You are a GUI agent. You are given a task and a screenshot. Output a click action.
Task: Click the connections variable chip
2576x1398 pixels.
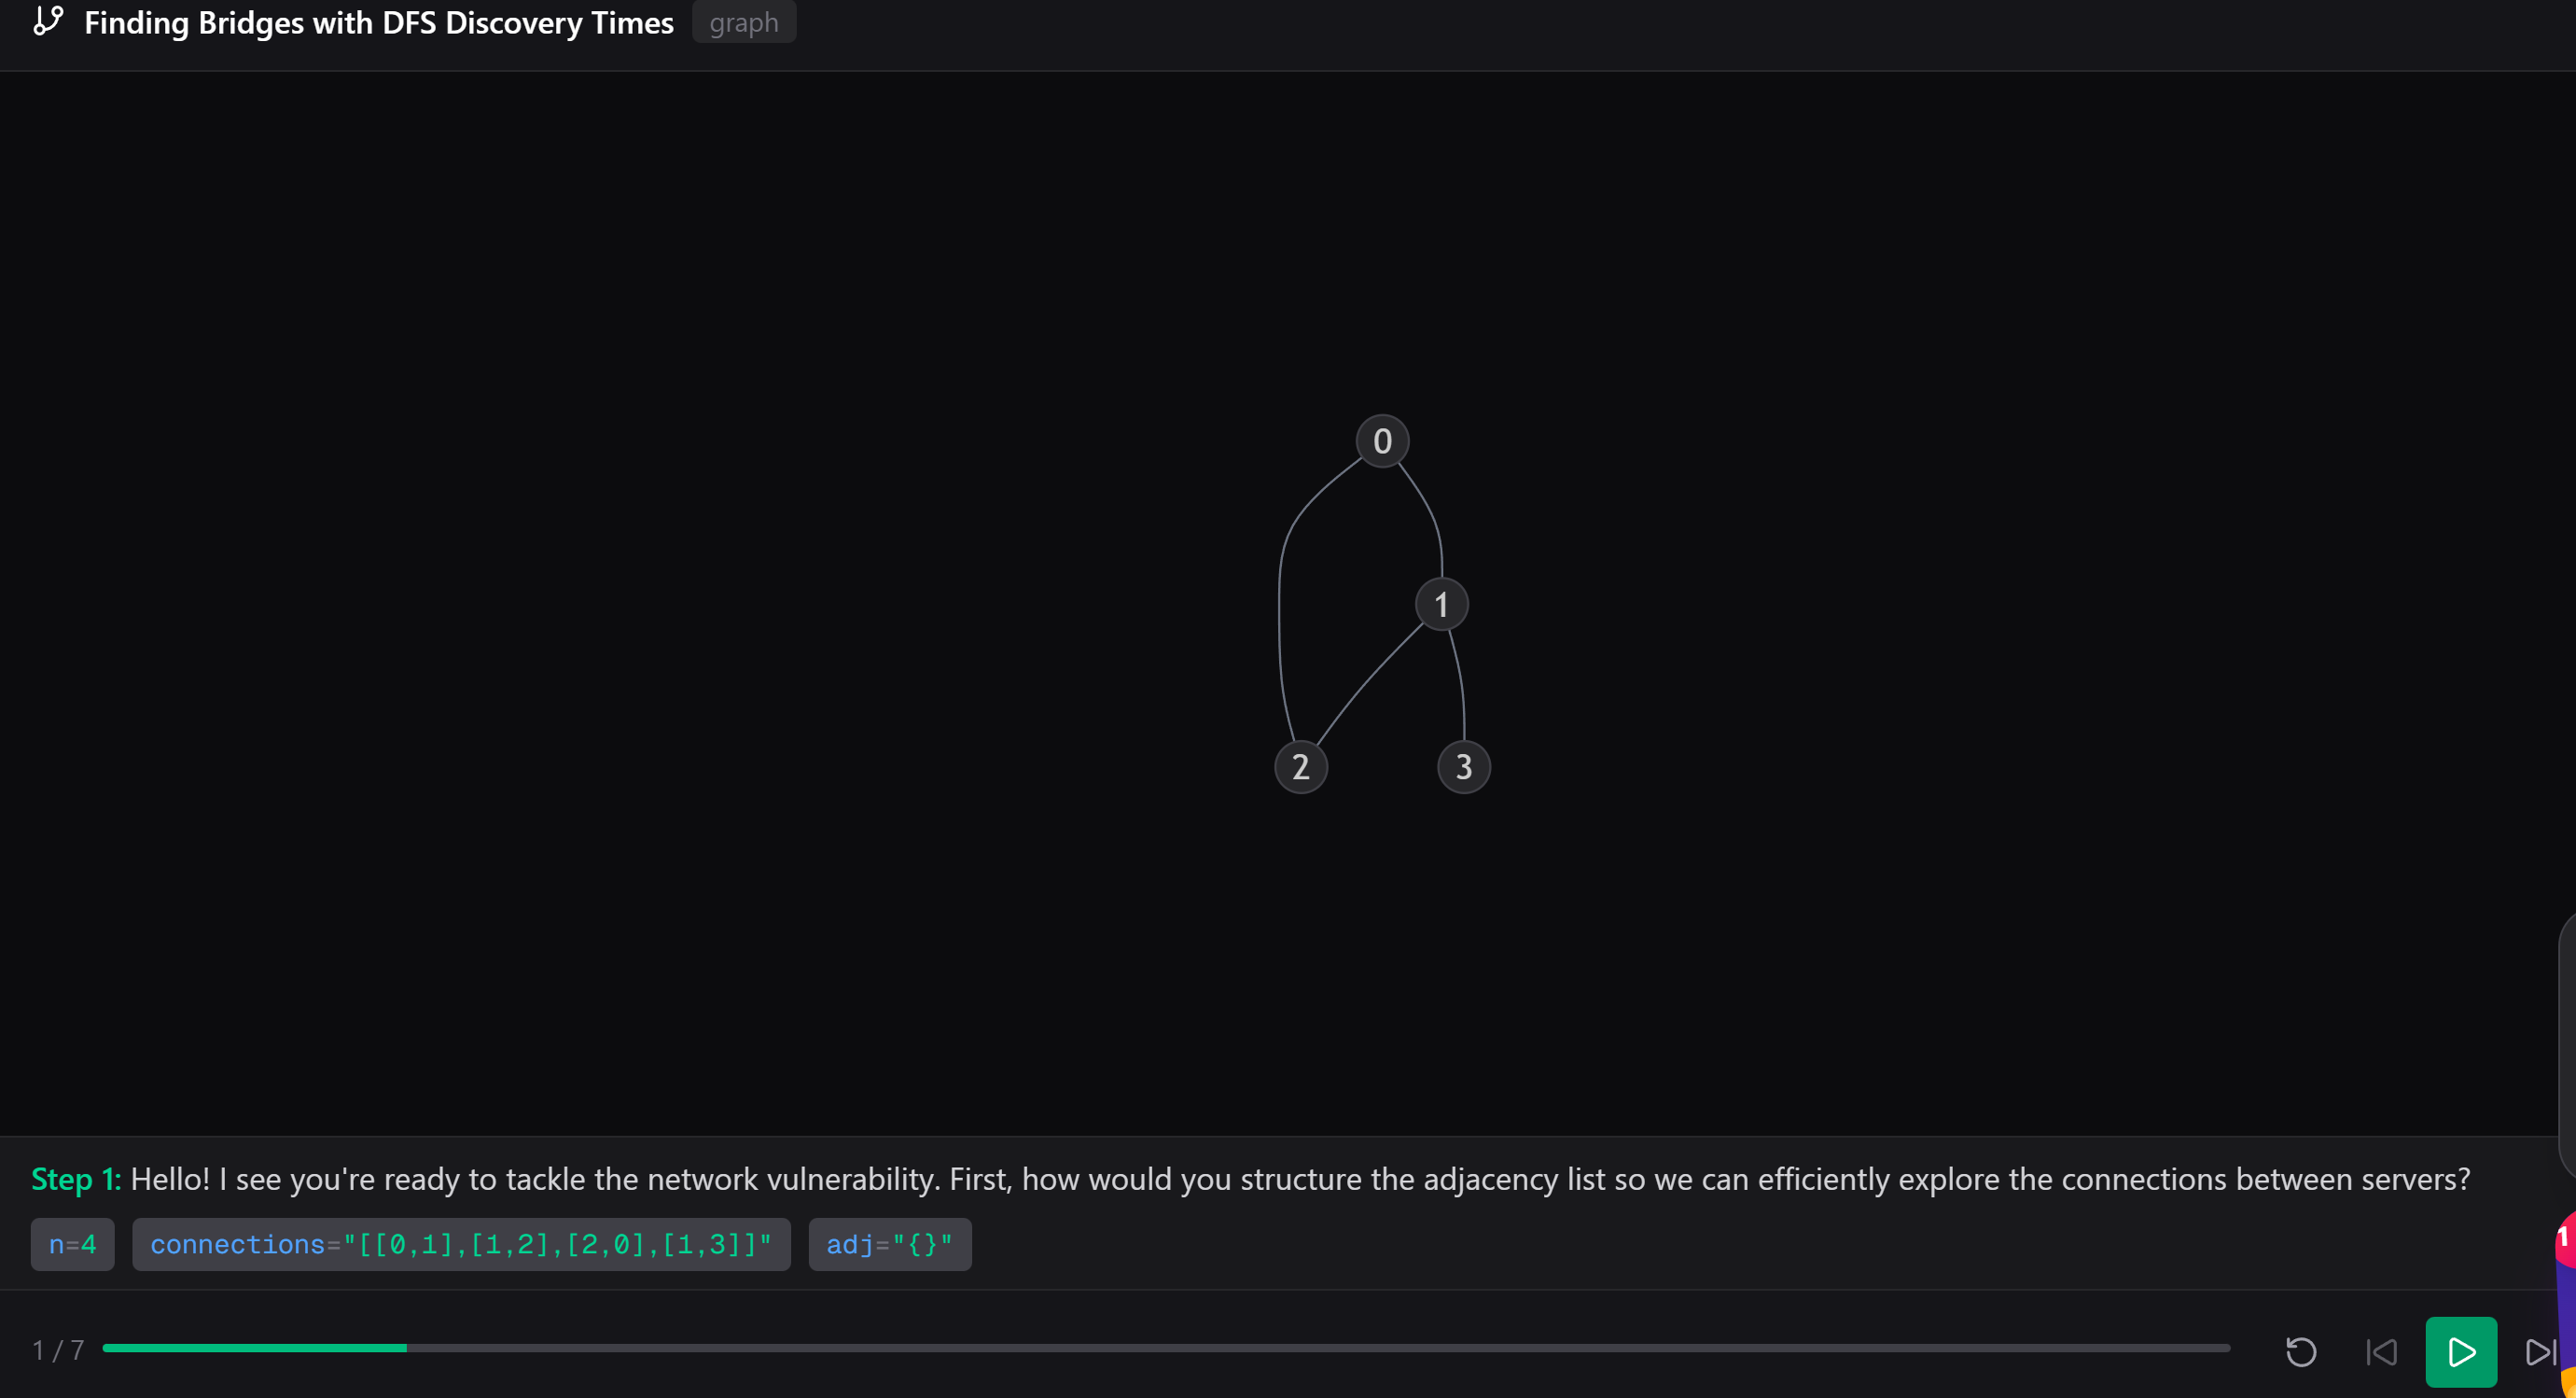coord(460,1244)
